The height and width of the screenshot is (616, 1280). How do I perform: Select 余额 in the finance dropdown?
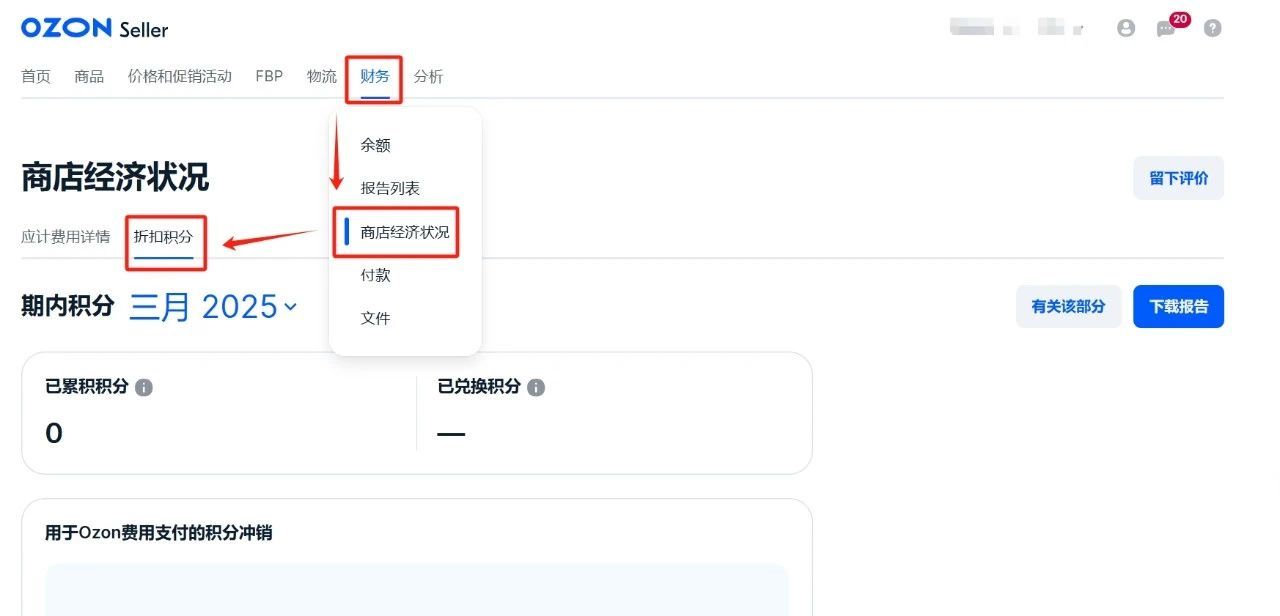pos(376,145)
